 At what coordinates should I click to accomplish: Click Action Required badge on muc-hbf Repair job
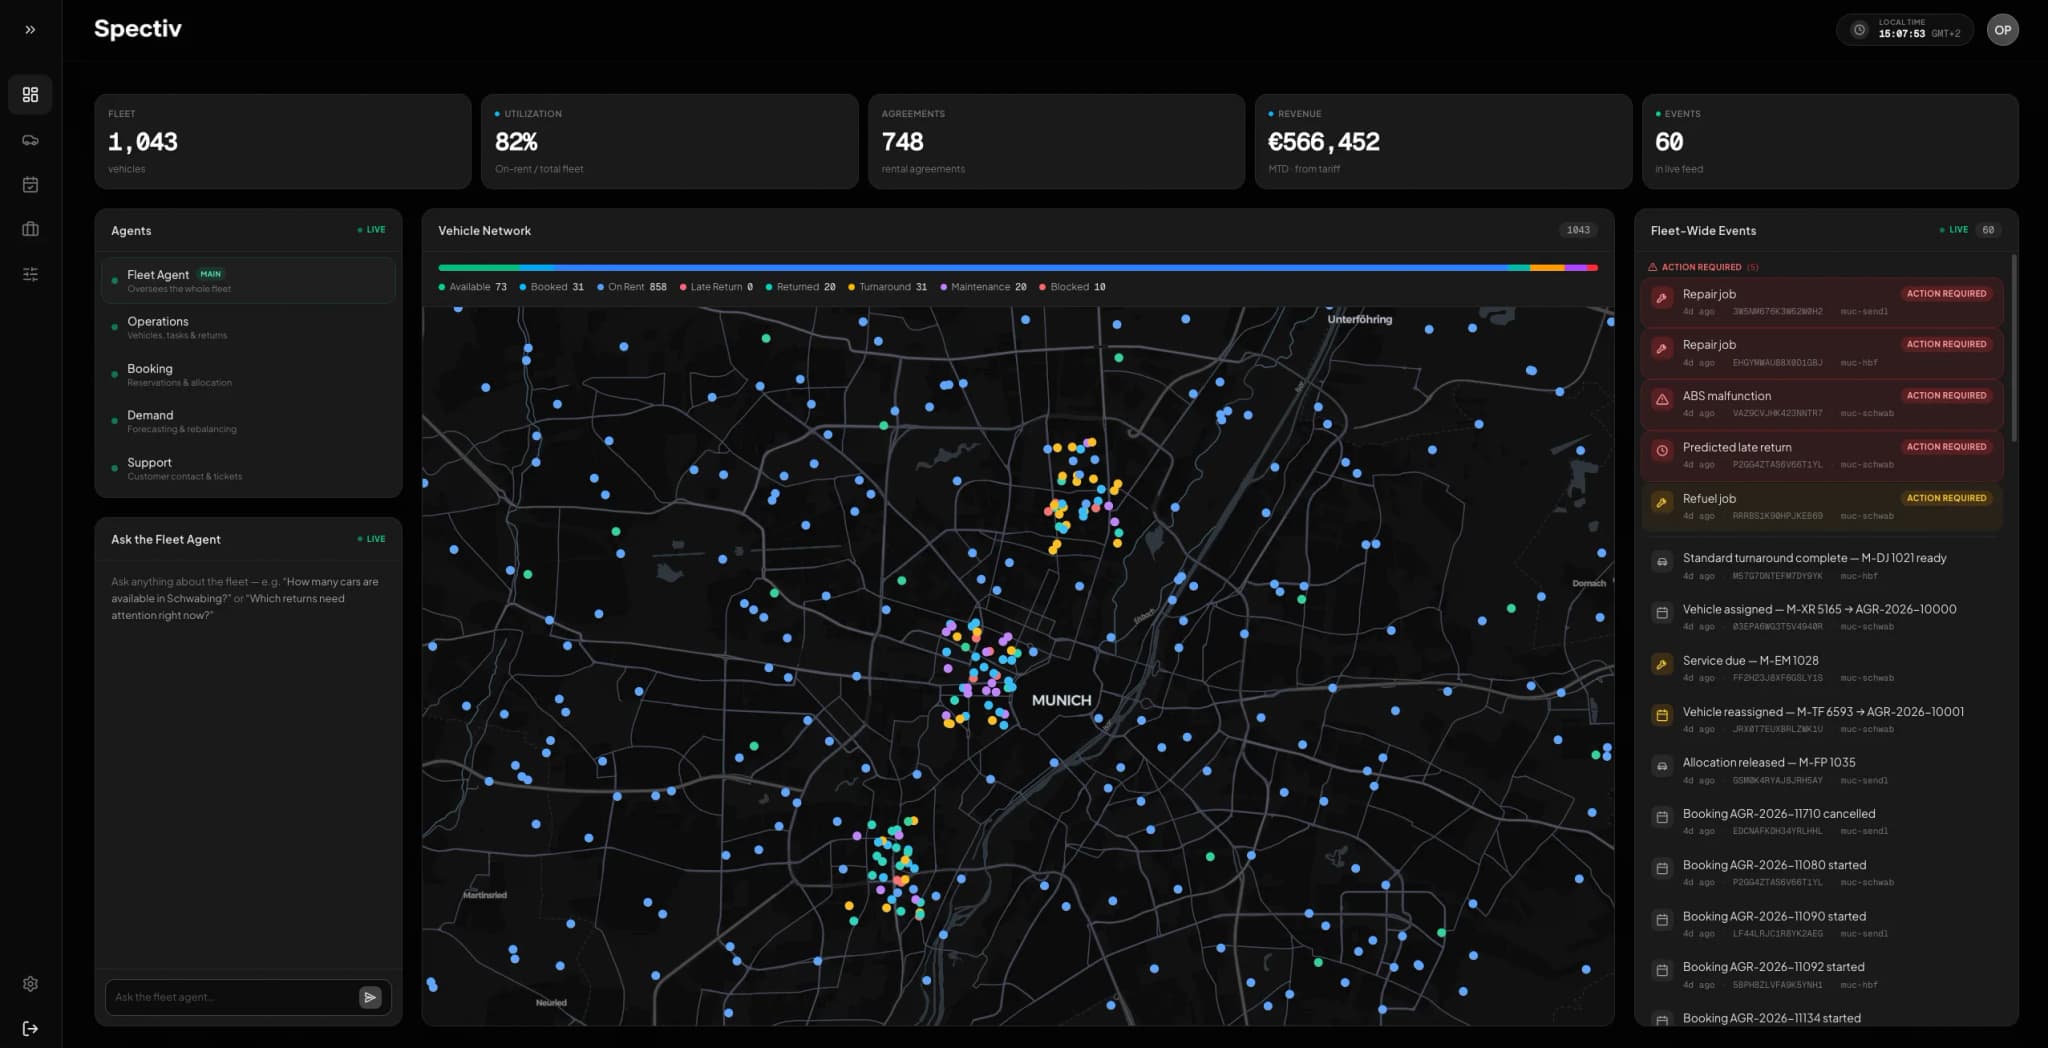point(1946,344)
